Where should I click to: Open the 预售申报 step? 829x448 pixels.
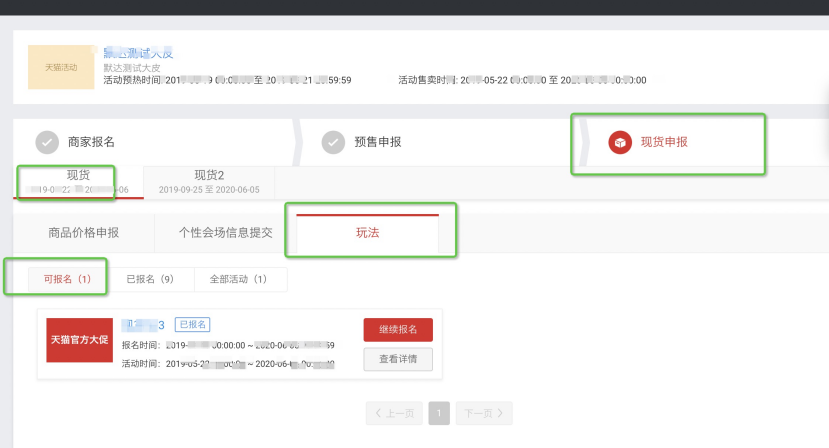(x=378, y=142)
